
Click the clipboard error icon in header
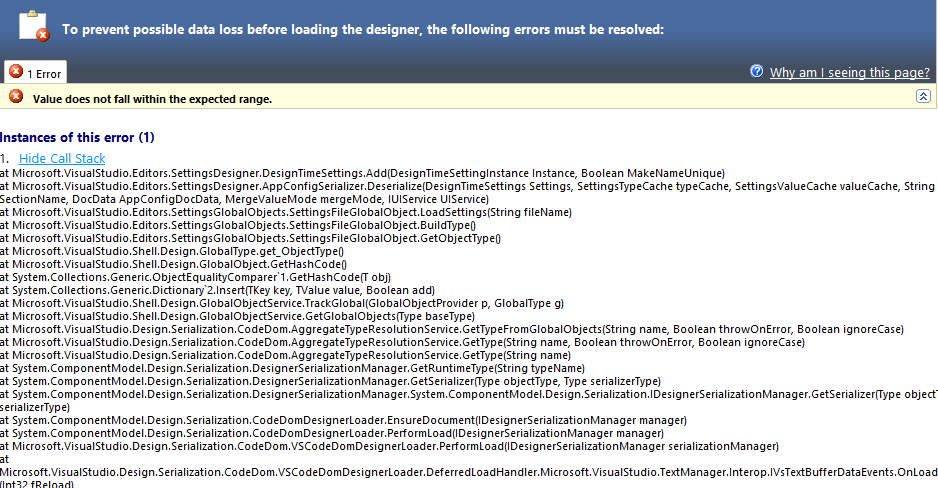[x=34, y=26]
